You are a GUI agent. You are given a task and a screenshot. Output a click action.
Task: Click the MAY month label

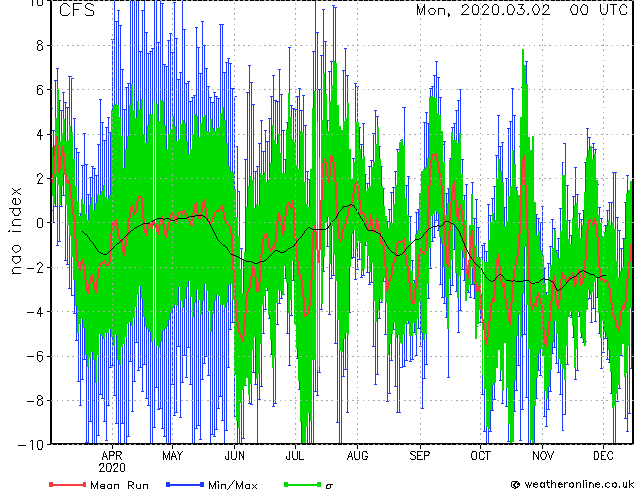point(173,456)
